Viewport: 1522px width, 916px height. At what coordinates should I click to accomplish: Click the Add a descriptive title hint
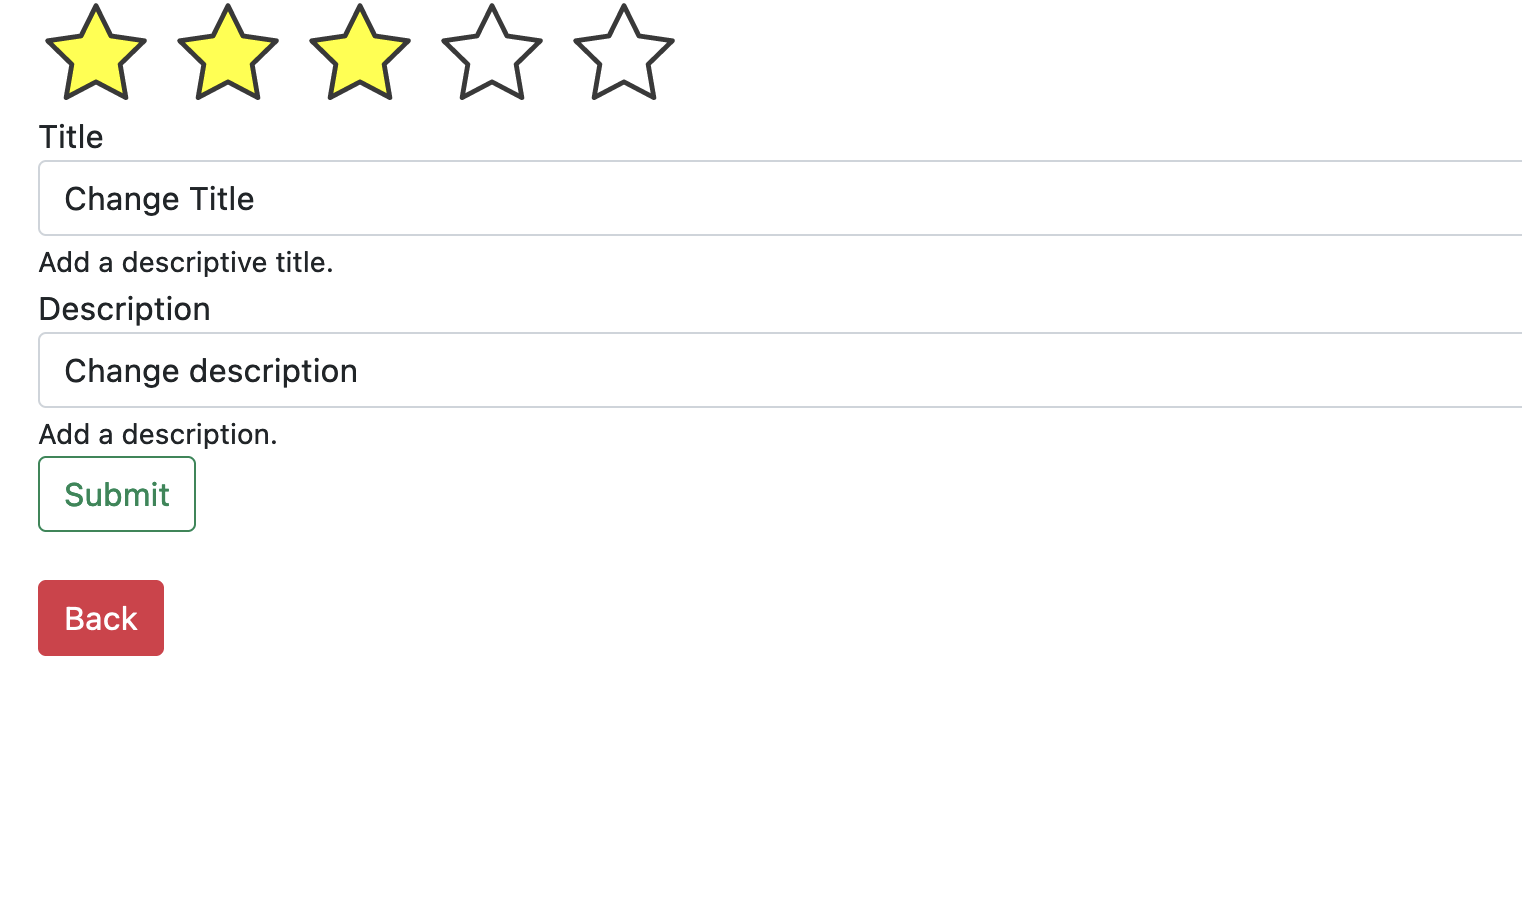point(186,262)
